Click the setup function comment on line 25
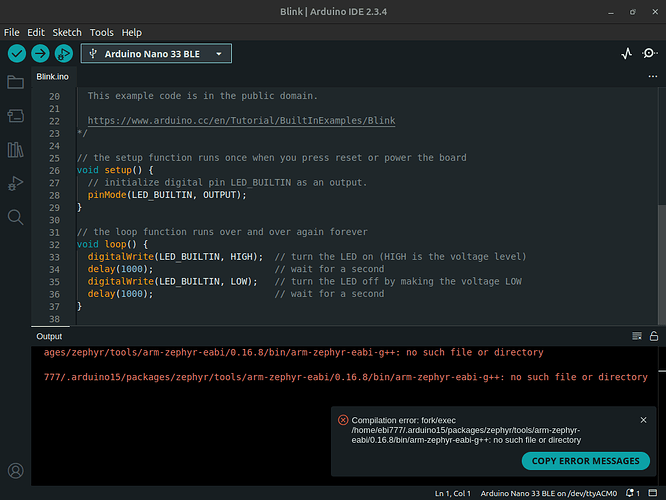 [x=272, y=158]
